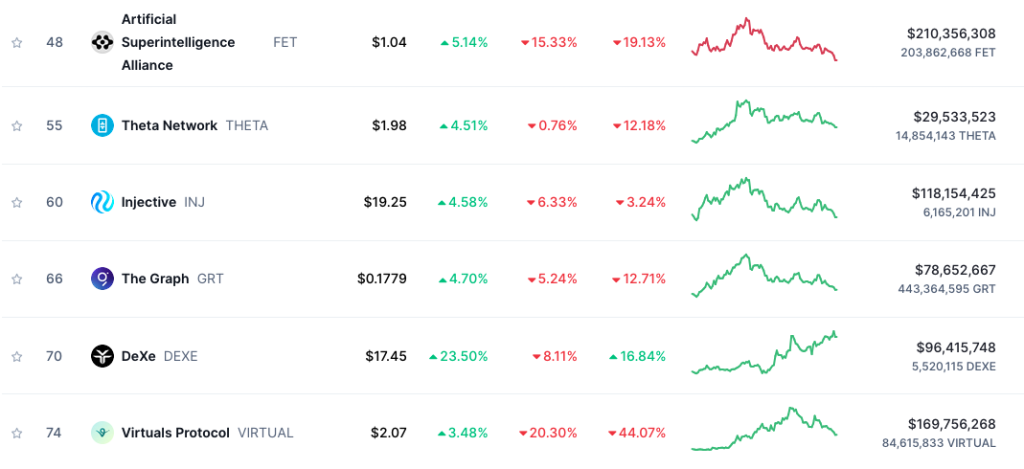This screenshot has height=469, width=1024.
Task: Open DeXe 7-day sparkline chart
Action: click(764, 352)
